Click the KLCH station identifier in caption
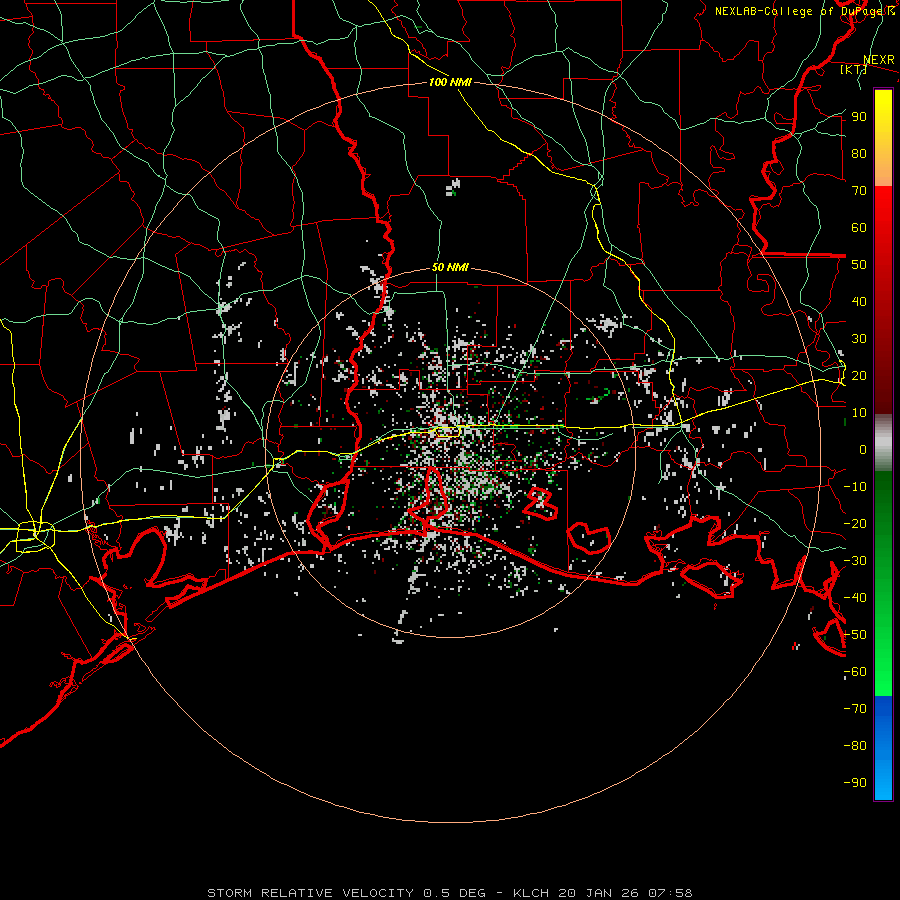Screen dimensions: 900x900 coord(530,893)
